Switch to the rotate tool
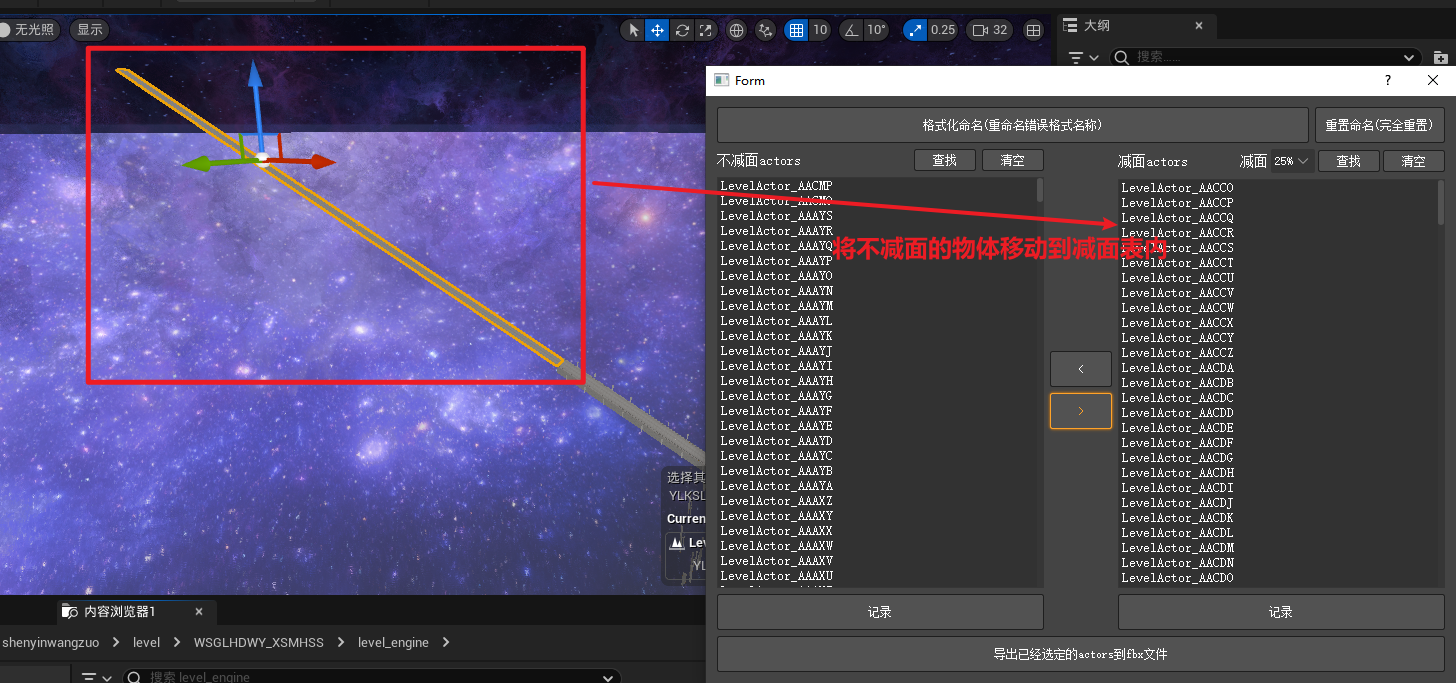 coord(682,30)
